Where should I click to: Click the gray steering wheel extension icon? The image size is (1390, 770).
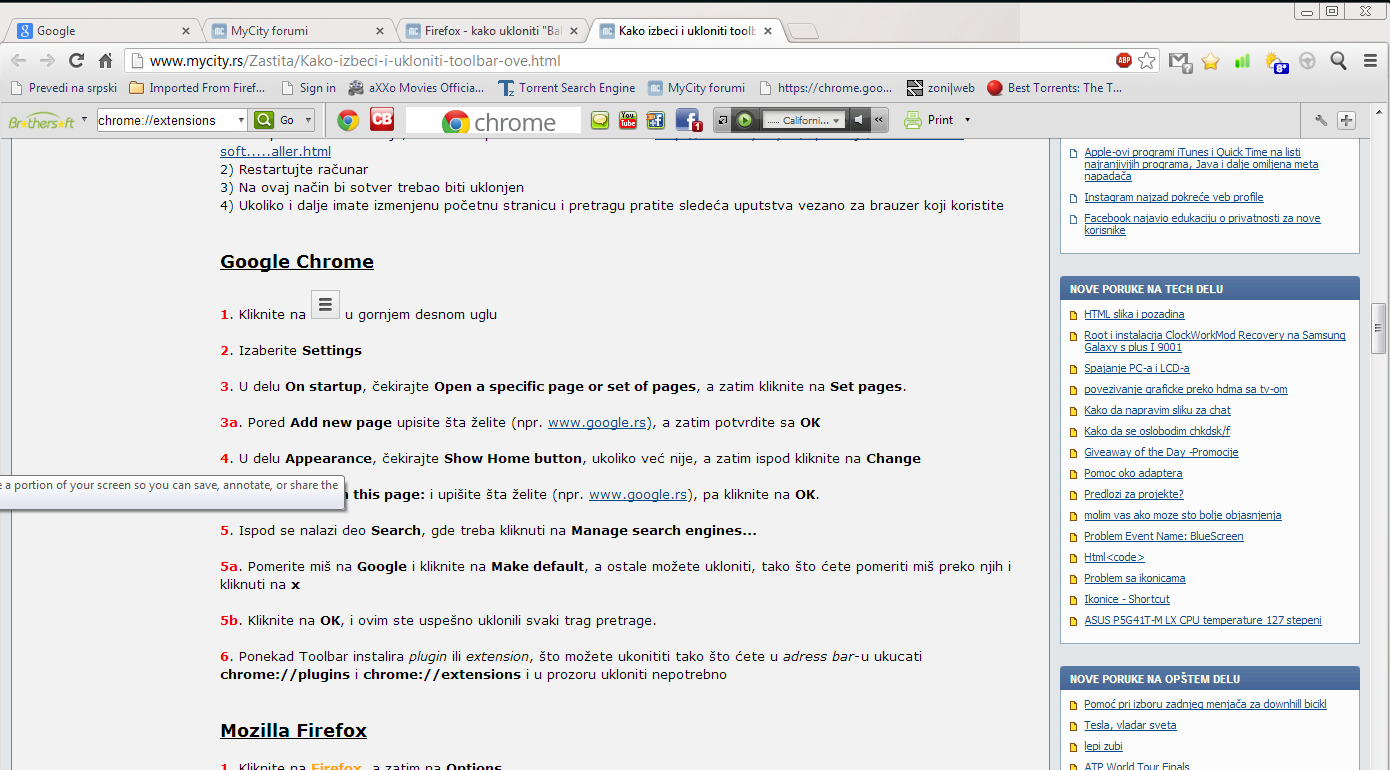(1307, 61)
